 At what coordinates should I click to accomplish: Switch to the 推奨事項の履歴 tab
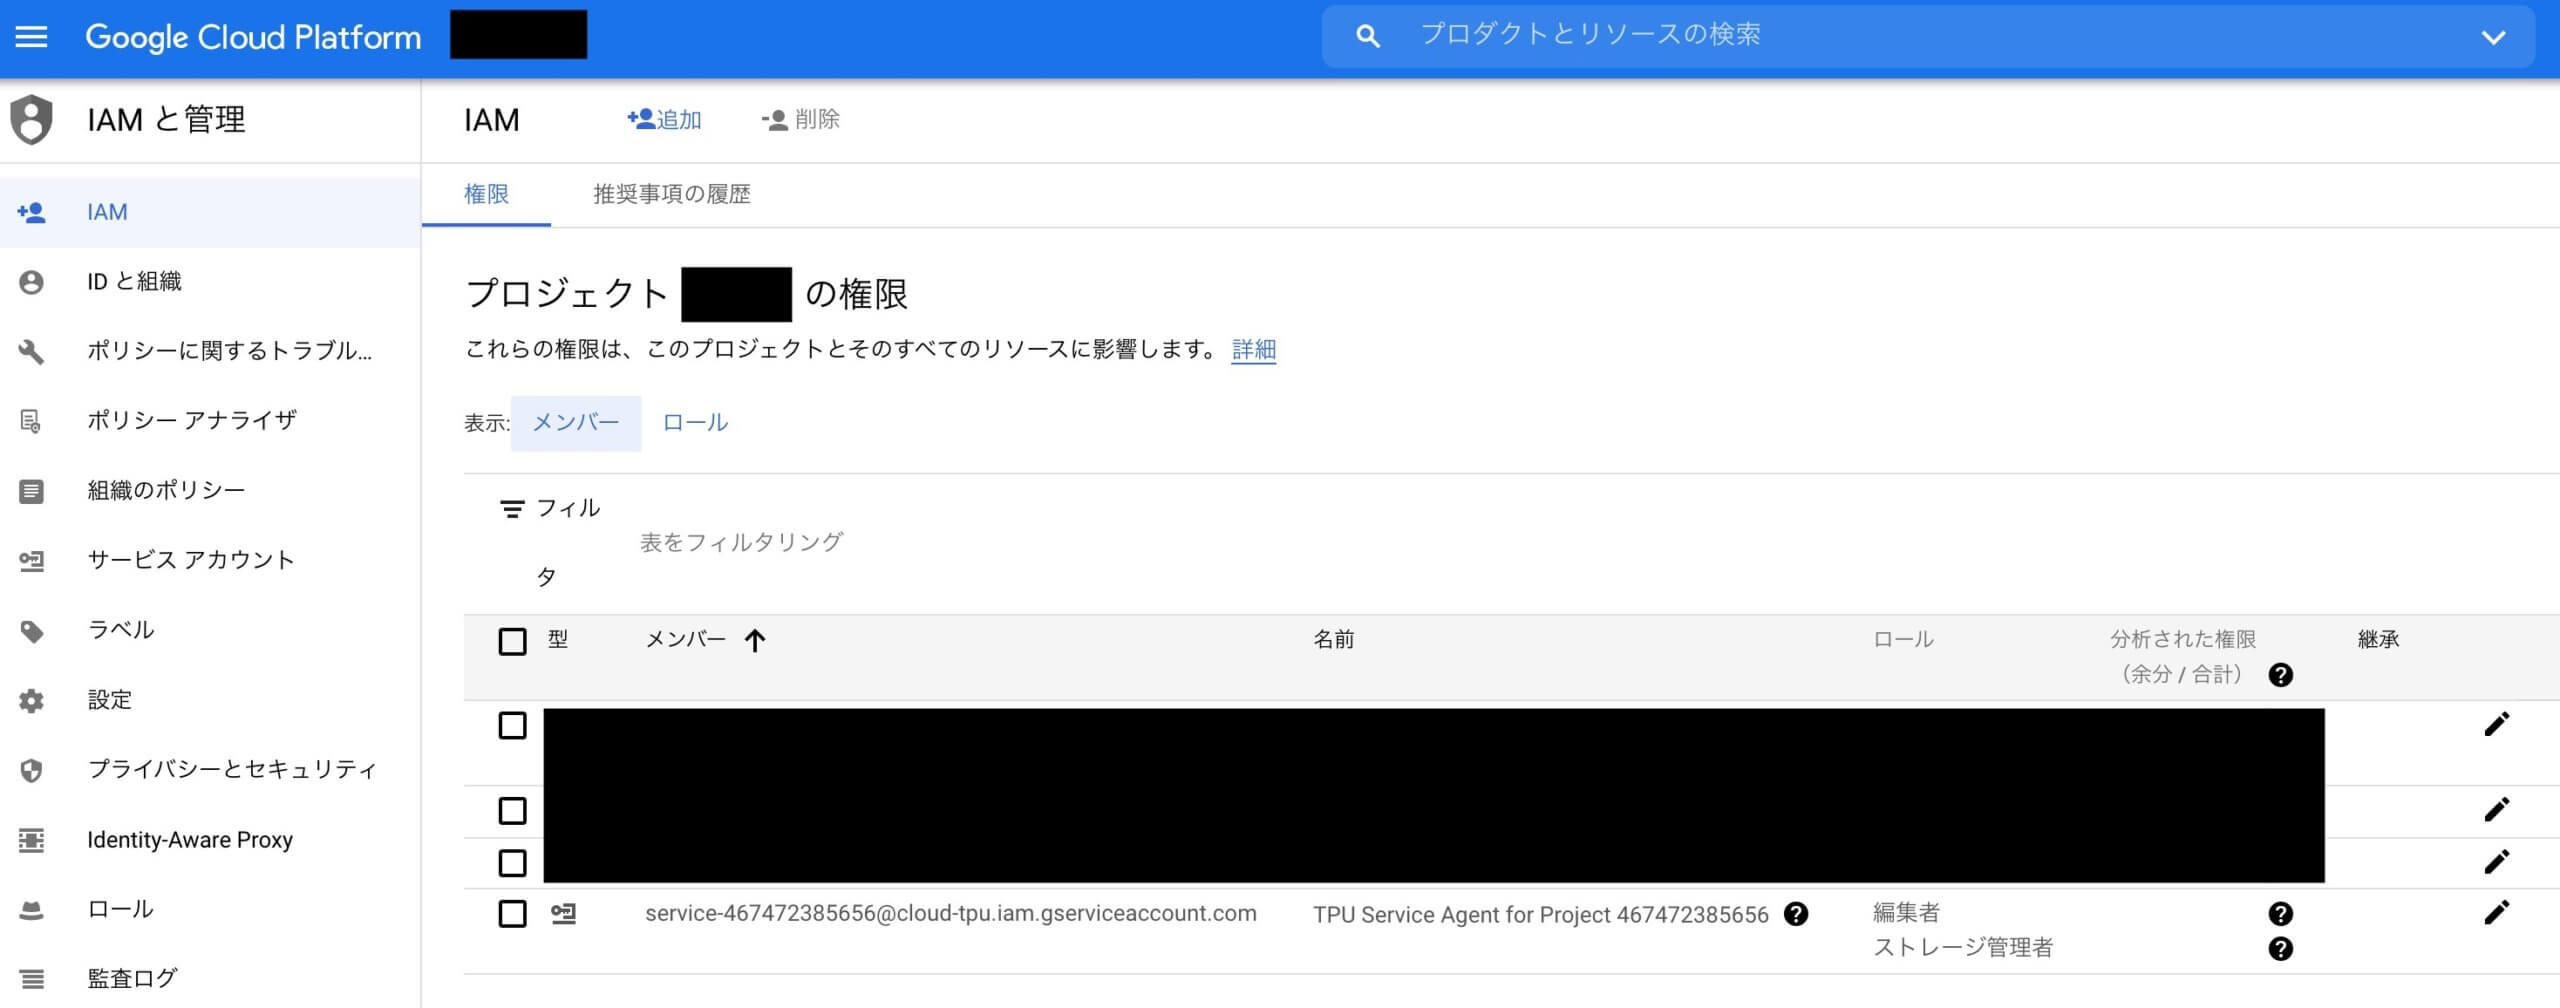point(672,194)
